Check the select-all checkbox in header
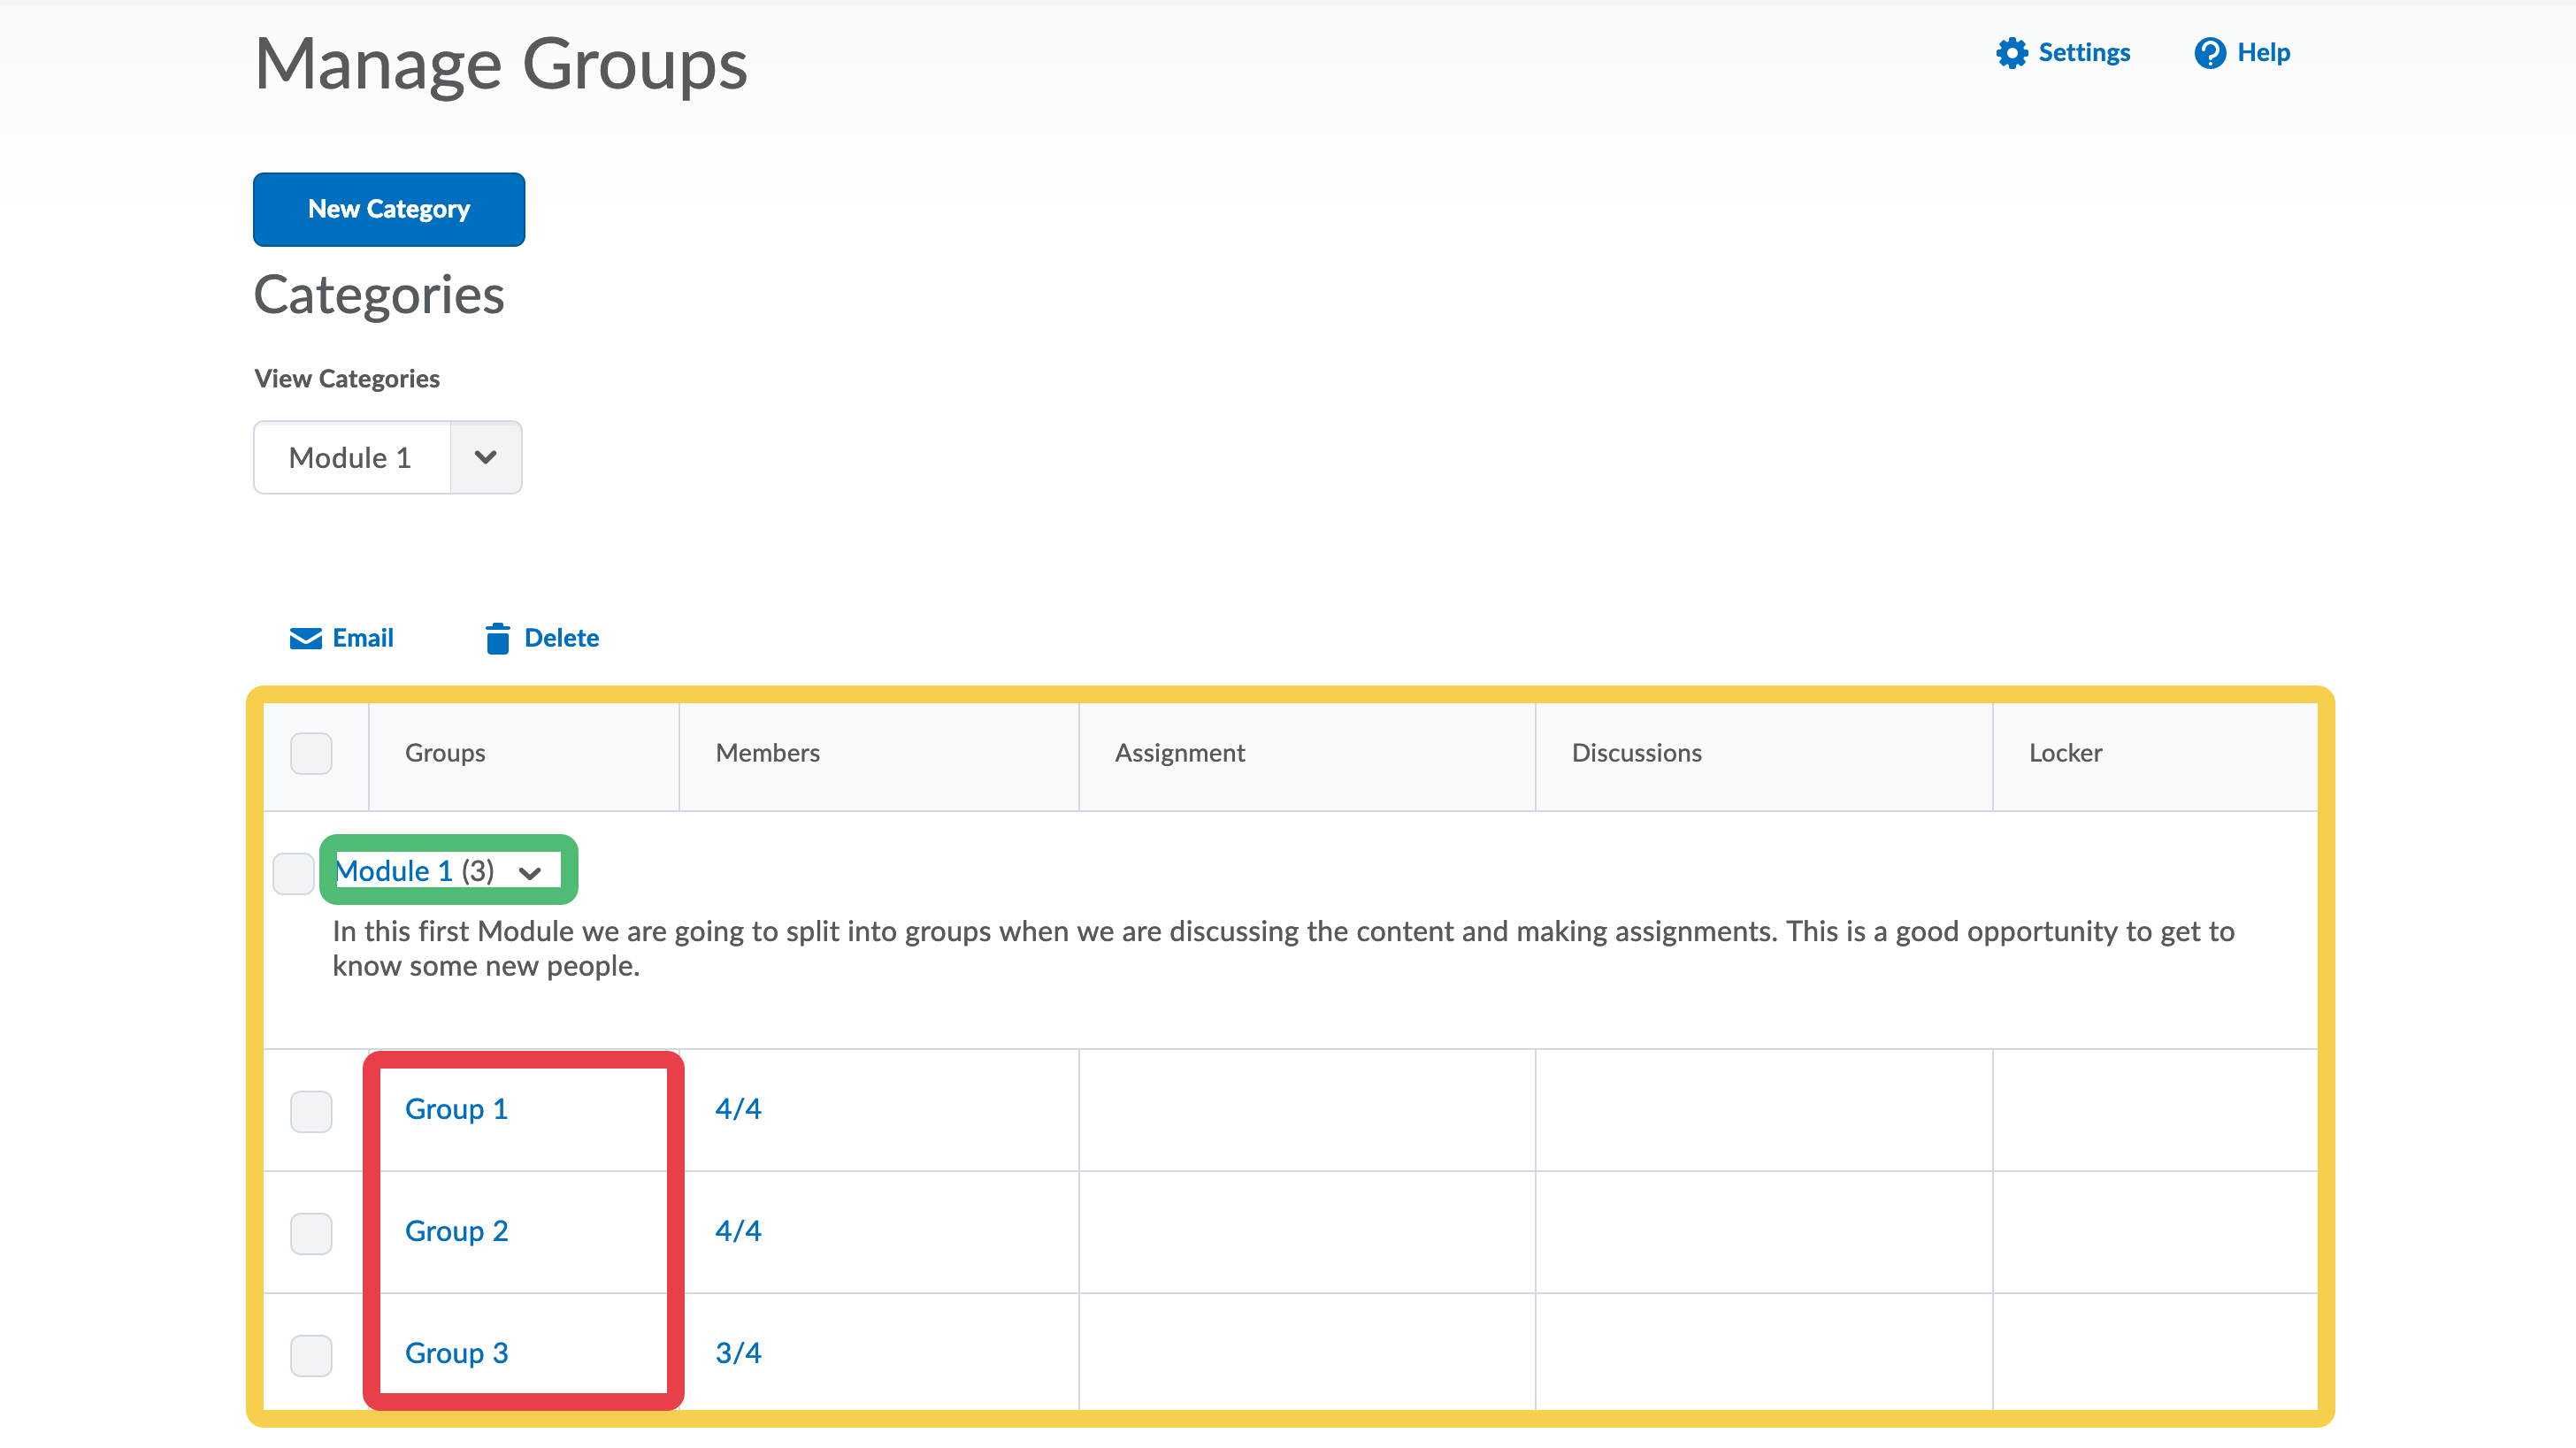Viewport: 2576px width, 1448px height. tap(311, 753)
